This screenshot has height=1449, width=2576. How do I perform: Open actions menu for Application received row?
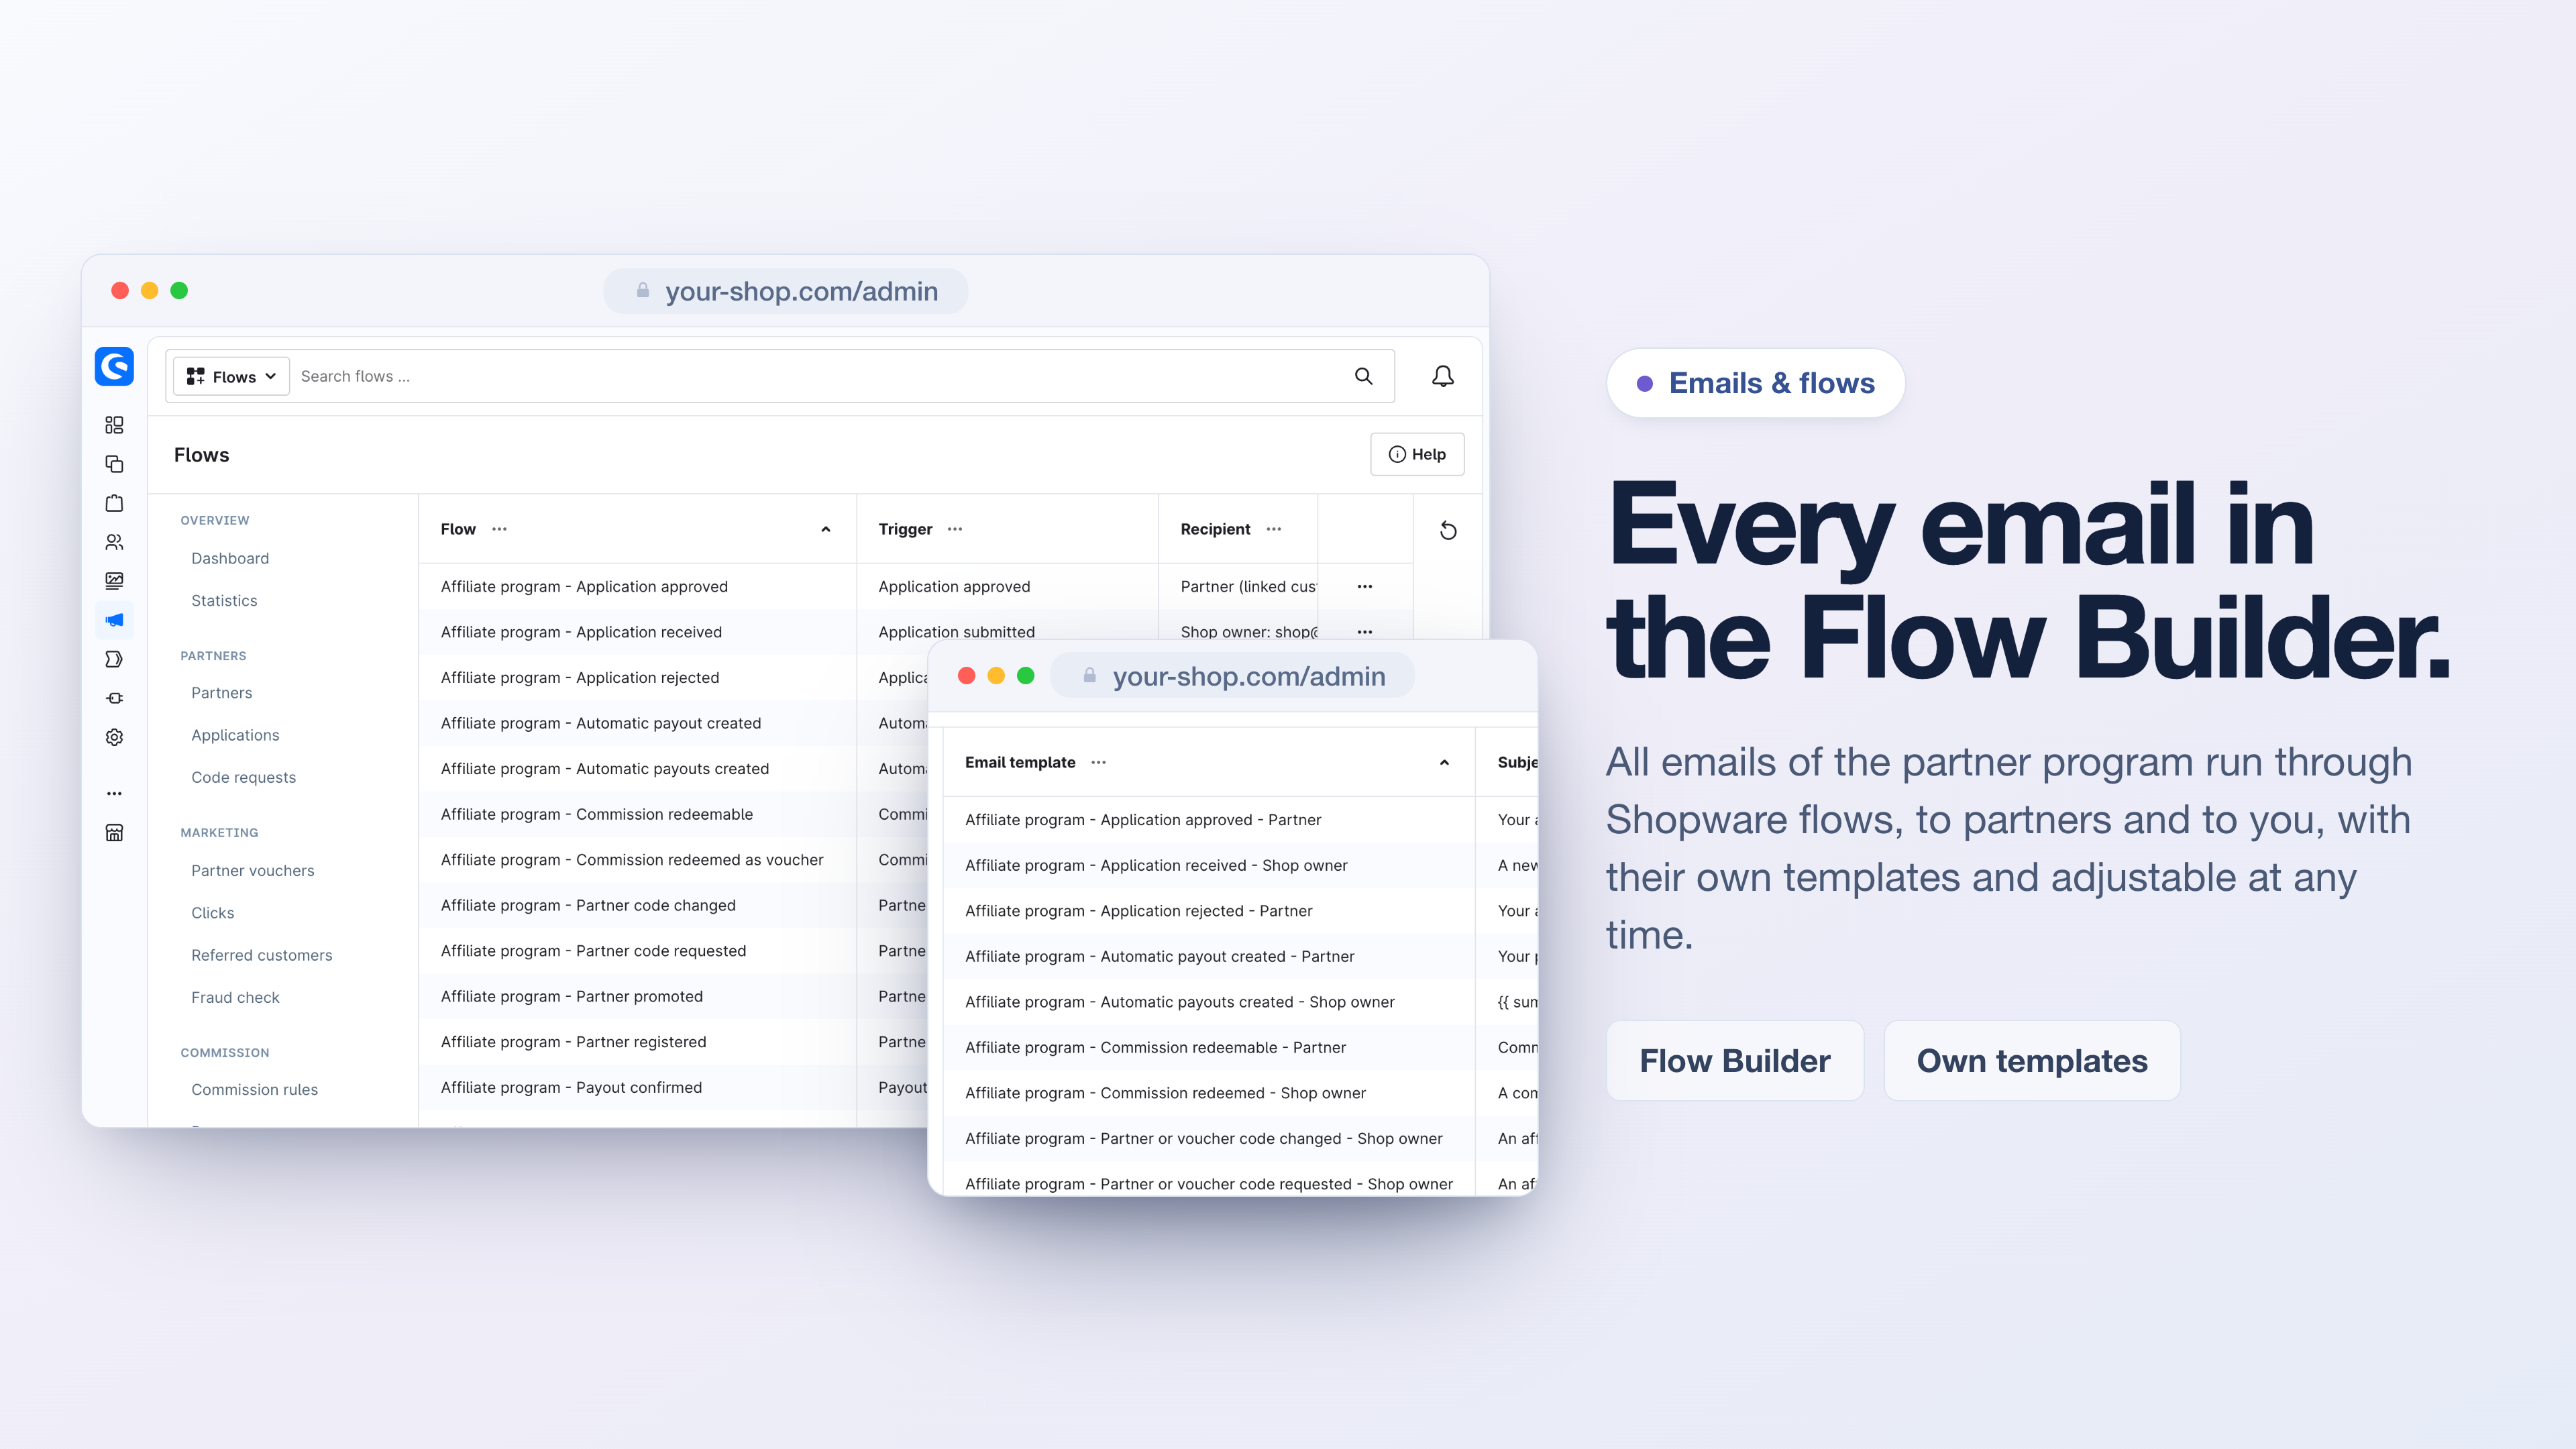(x=1365, y=632)
